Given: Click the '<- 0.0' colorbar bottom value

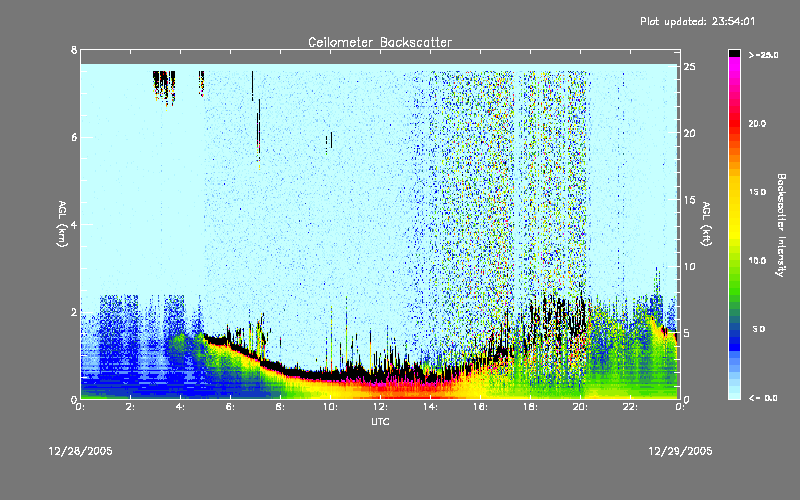Looking at the screenshot, I should [x=763, y=397].
